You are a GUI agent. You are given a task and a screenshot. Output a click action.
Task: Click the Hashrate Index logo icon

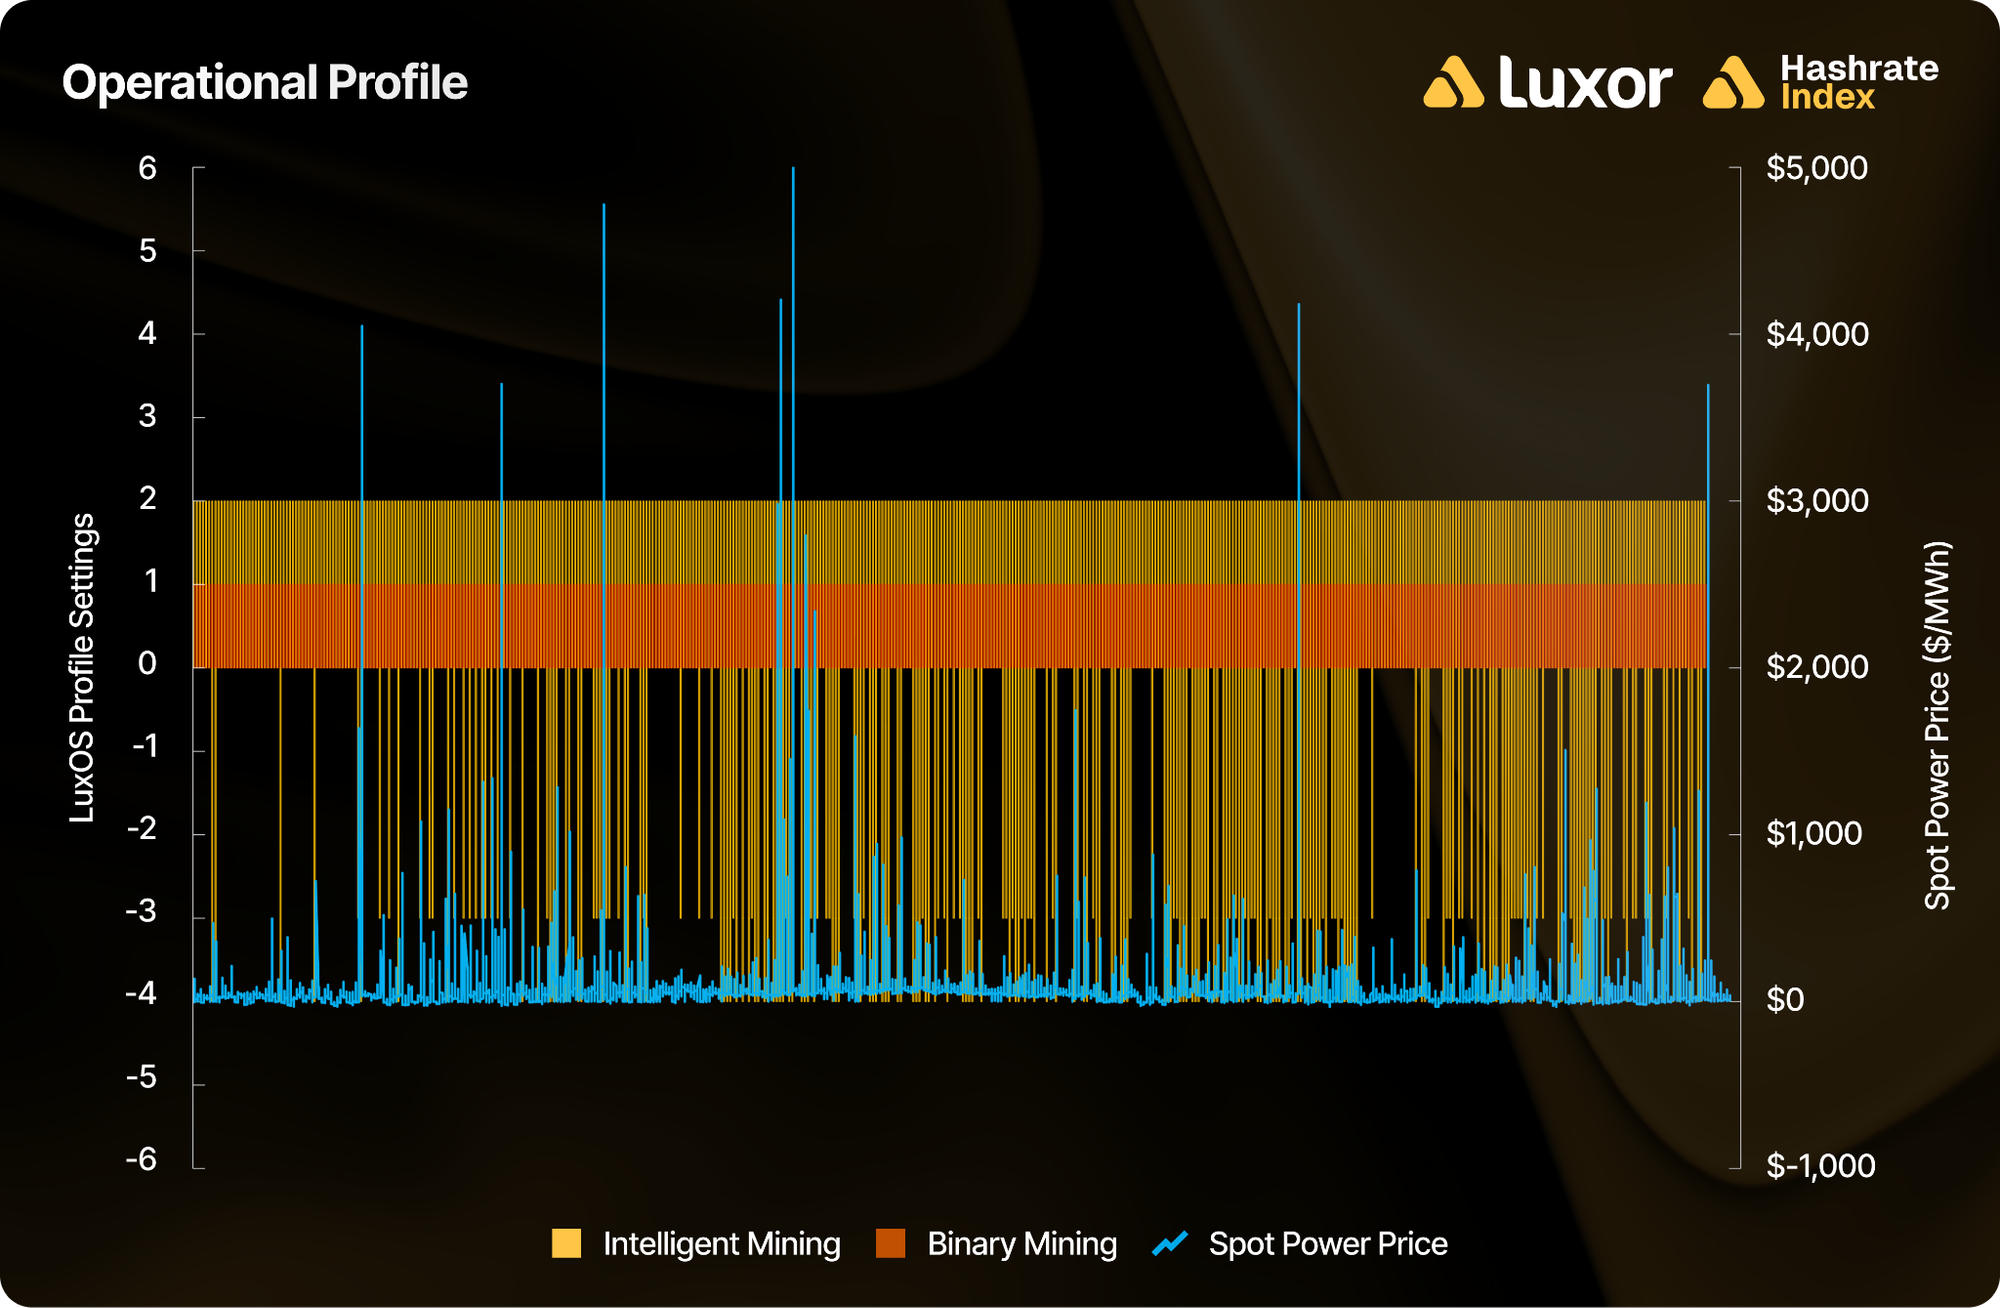point(1733,82)
